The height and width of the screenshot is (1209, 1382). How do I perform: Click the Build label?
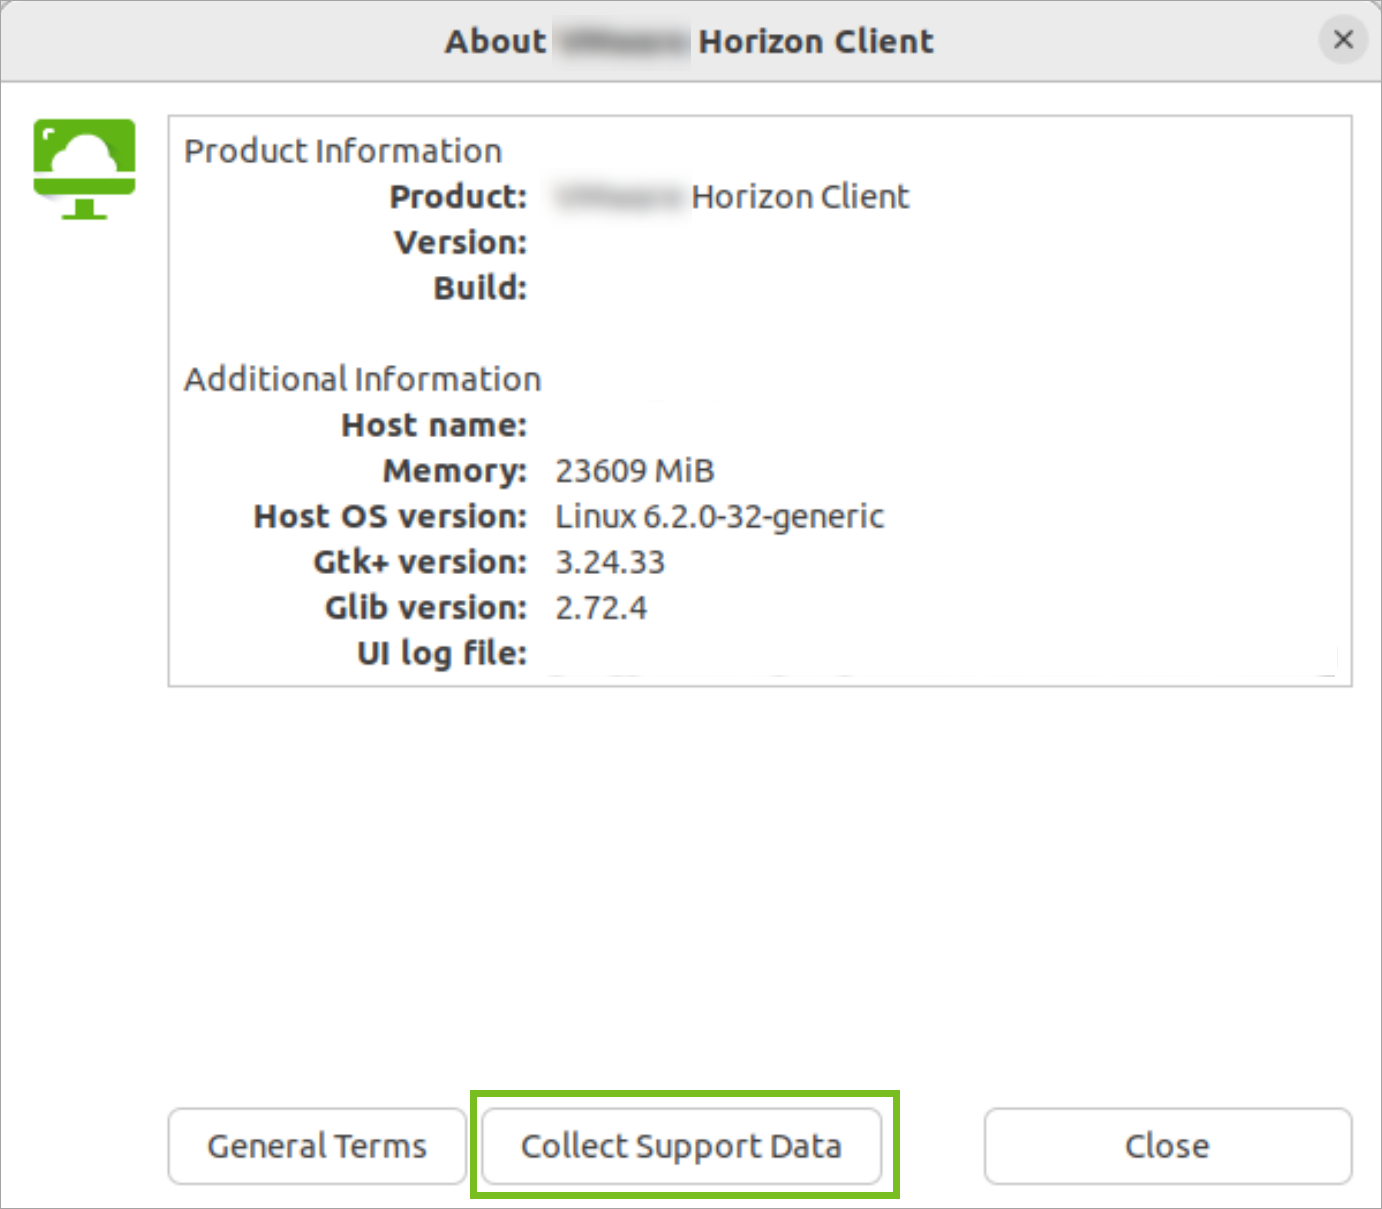(x=480, y=288)
